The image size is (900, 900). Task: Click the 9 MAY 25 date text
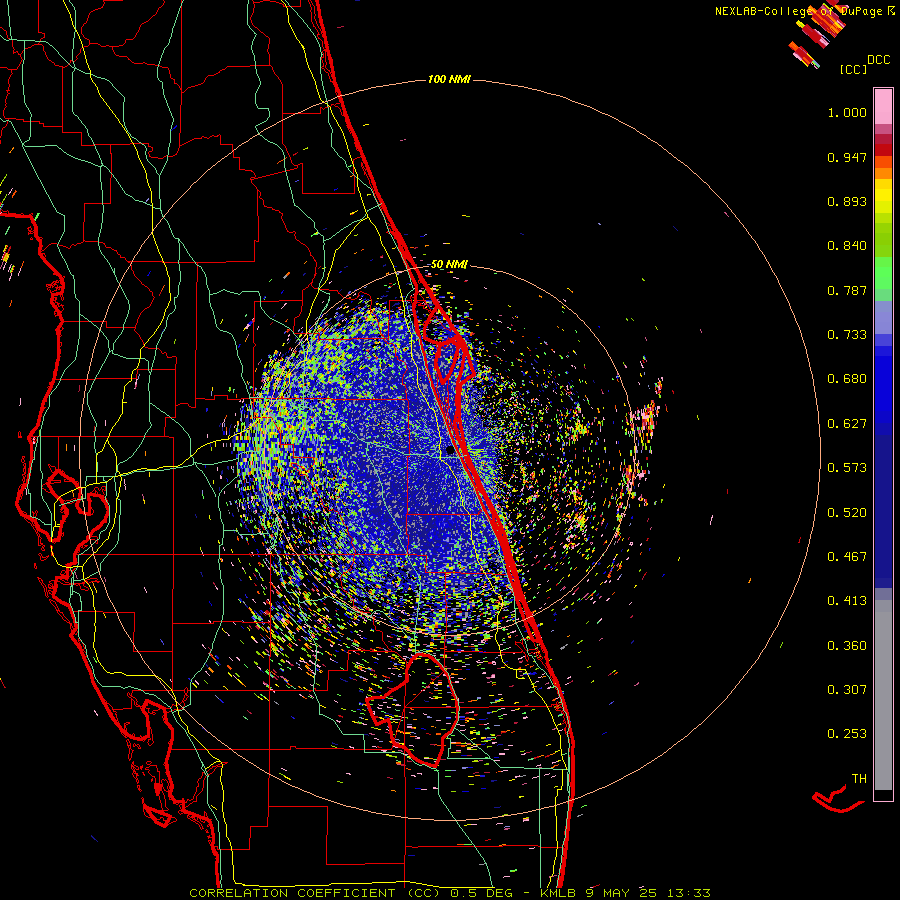(x=621, y=893)
